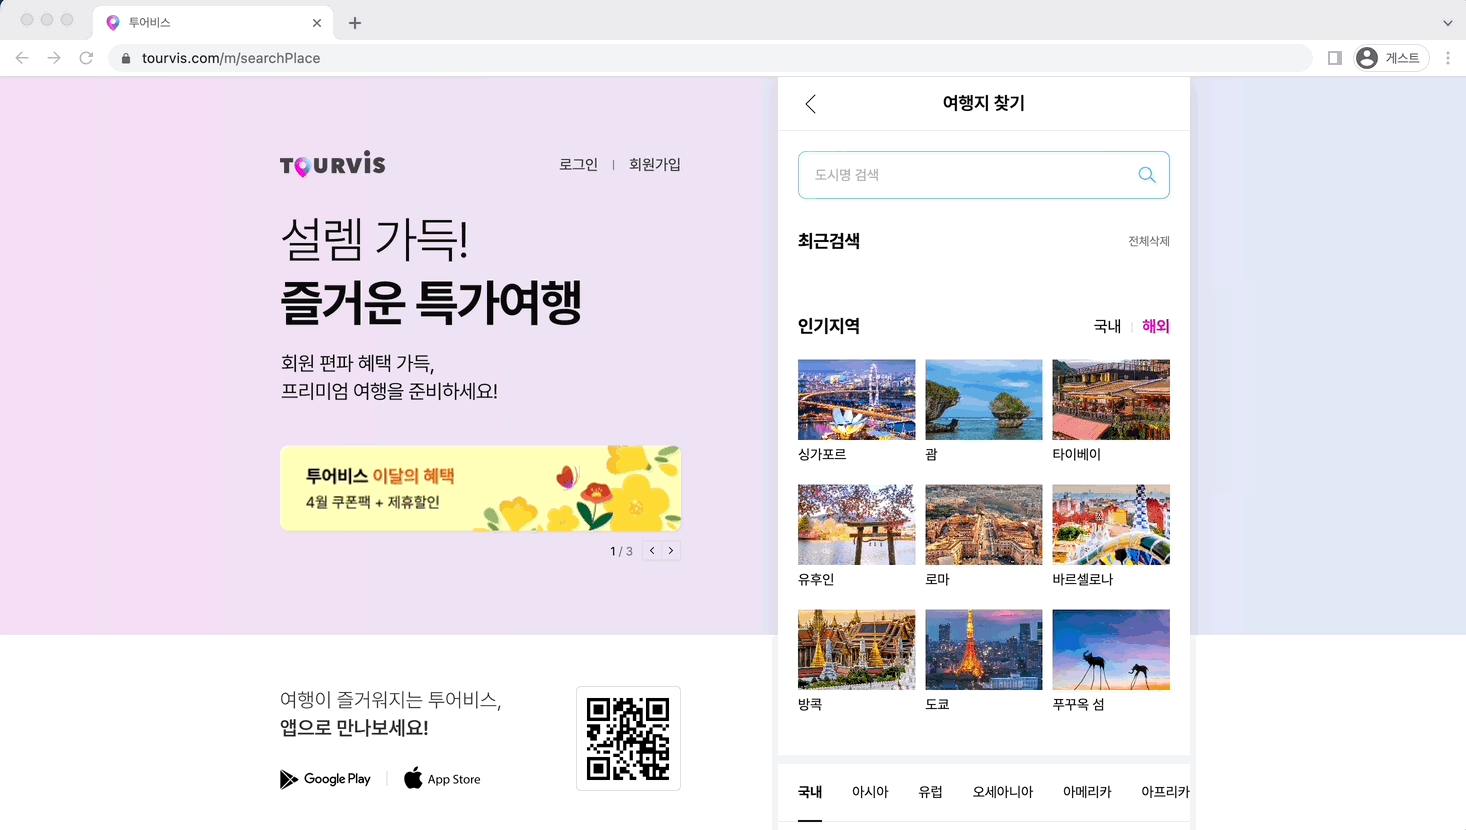Open the 유후인 thumbnail
This screenshot has height=830, width=1466.
coord(856,525)
